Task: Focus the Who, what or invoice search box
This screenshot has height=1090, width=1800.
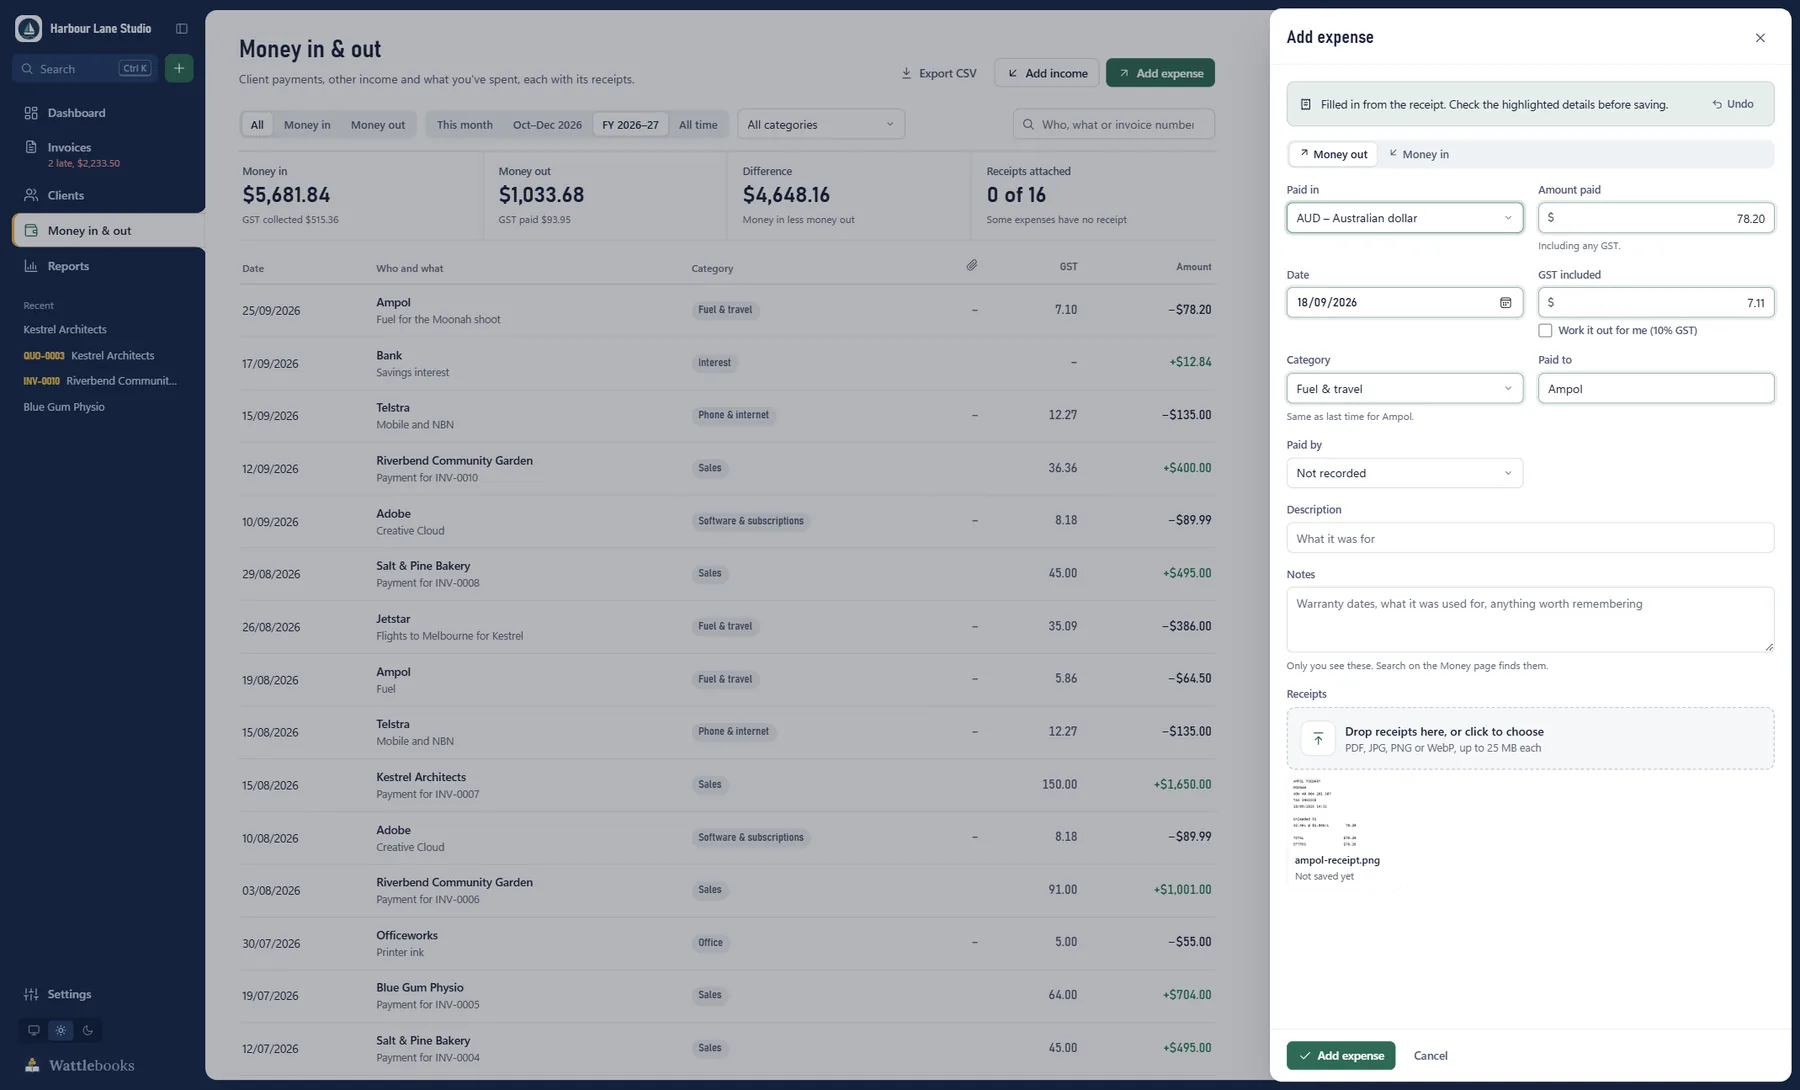Action: coord(1114,124)
